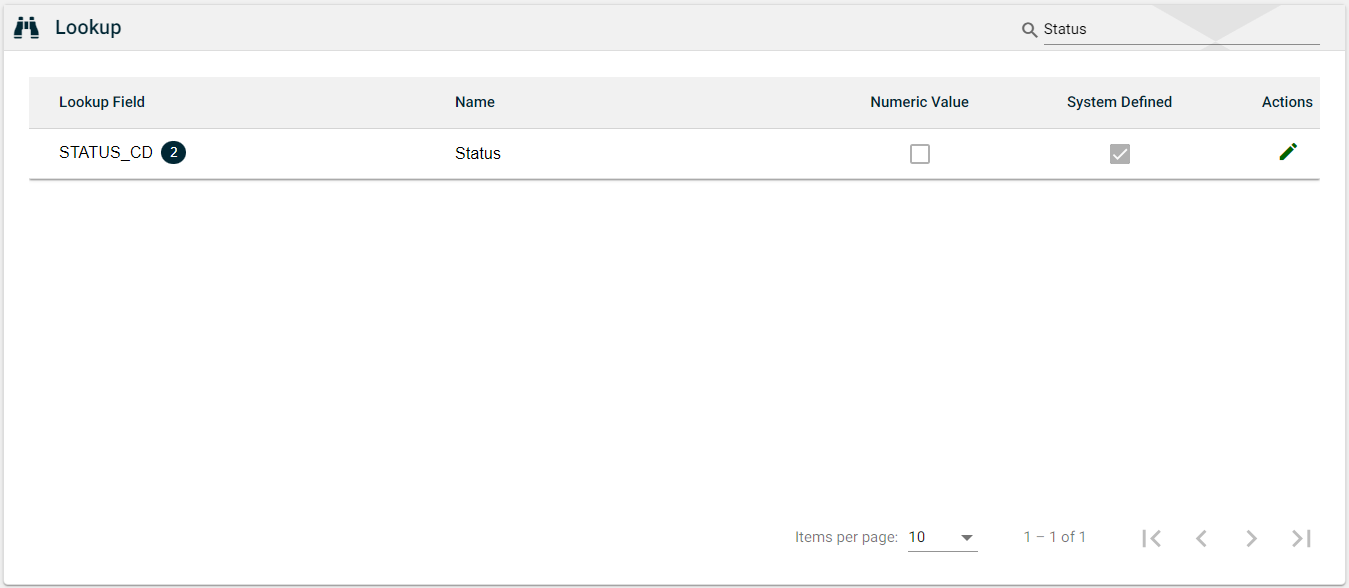Jump to the last page
The image size is (1349, 588).
click(1301, 538)
